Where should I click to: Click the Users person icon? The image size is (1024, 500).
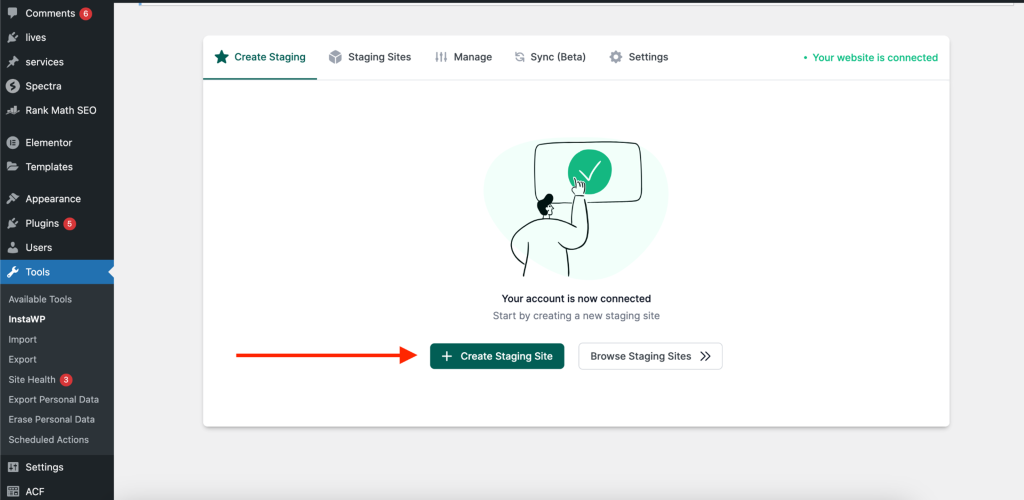click(x=12, y=247)
